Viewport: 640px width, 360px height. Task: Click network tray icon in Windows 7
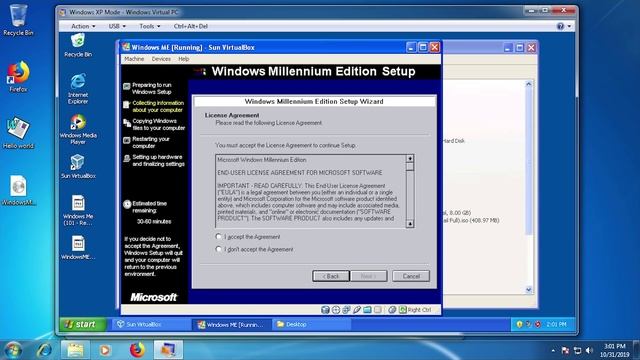577,351
